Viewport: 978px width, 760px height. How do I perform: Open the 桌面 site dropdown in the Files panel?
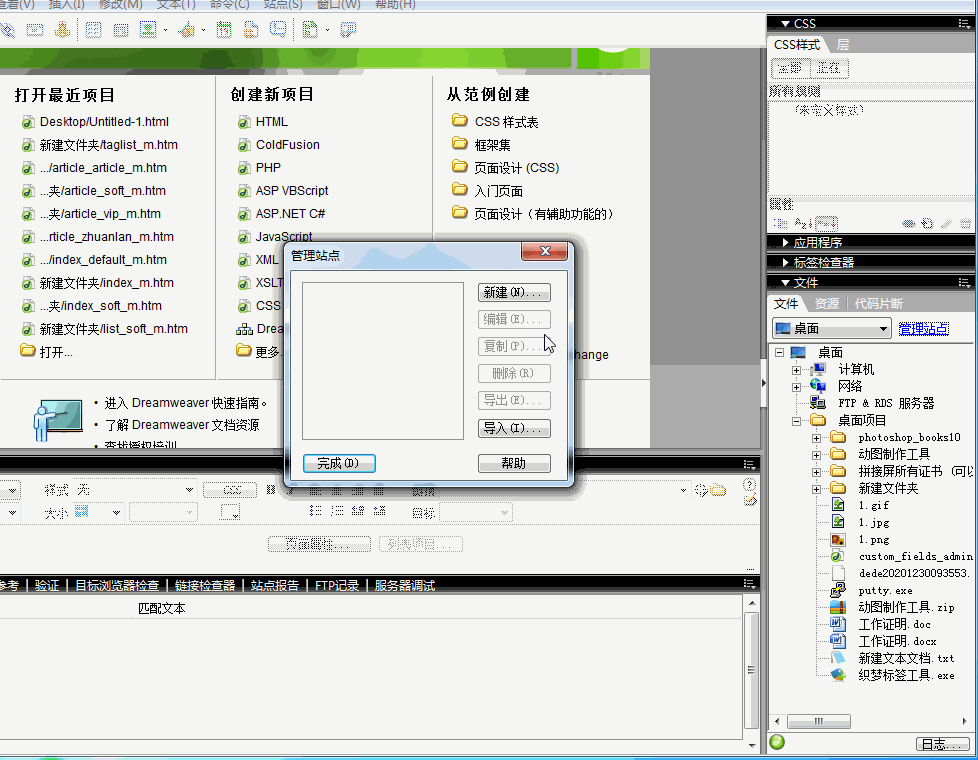point(831,329)
